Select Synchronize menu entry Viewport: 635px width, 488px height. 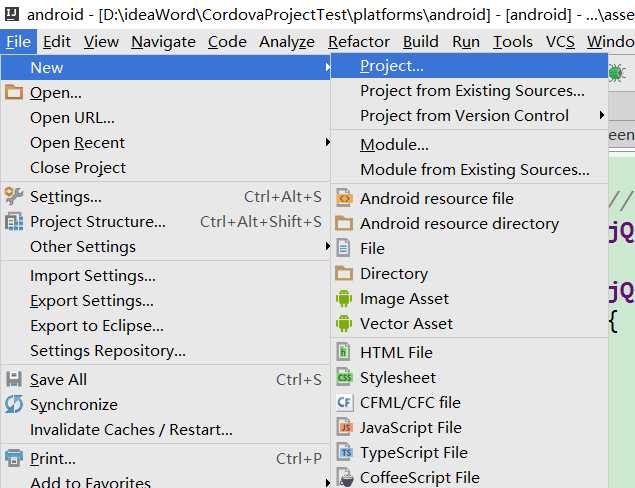click(x=165, y=405)
